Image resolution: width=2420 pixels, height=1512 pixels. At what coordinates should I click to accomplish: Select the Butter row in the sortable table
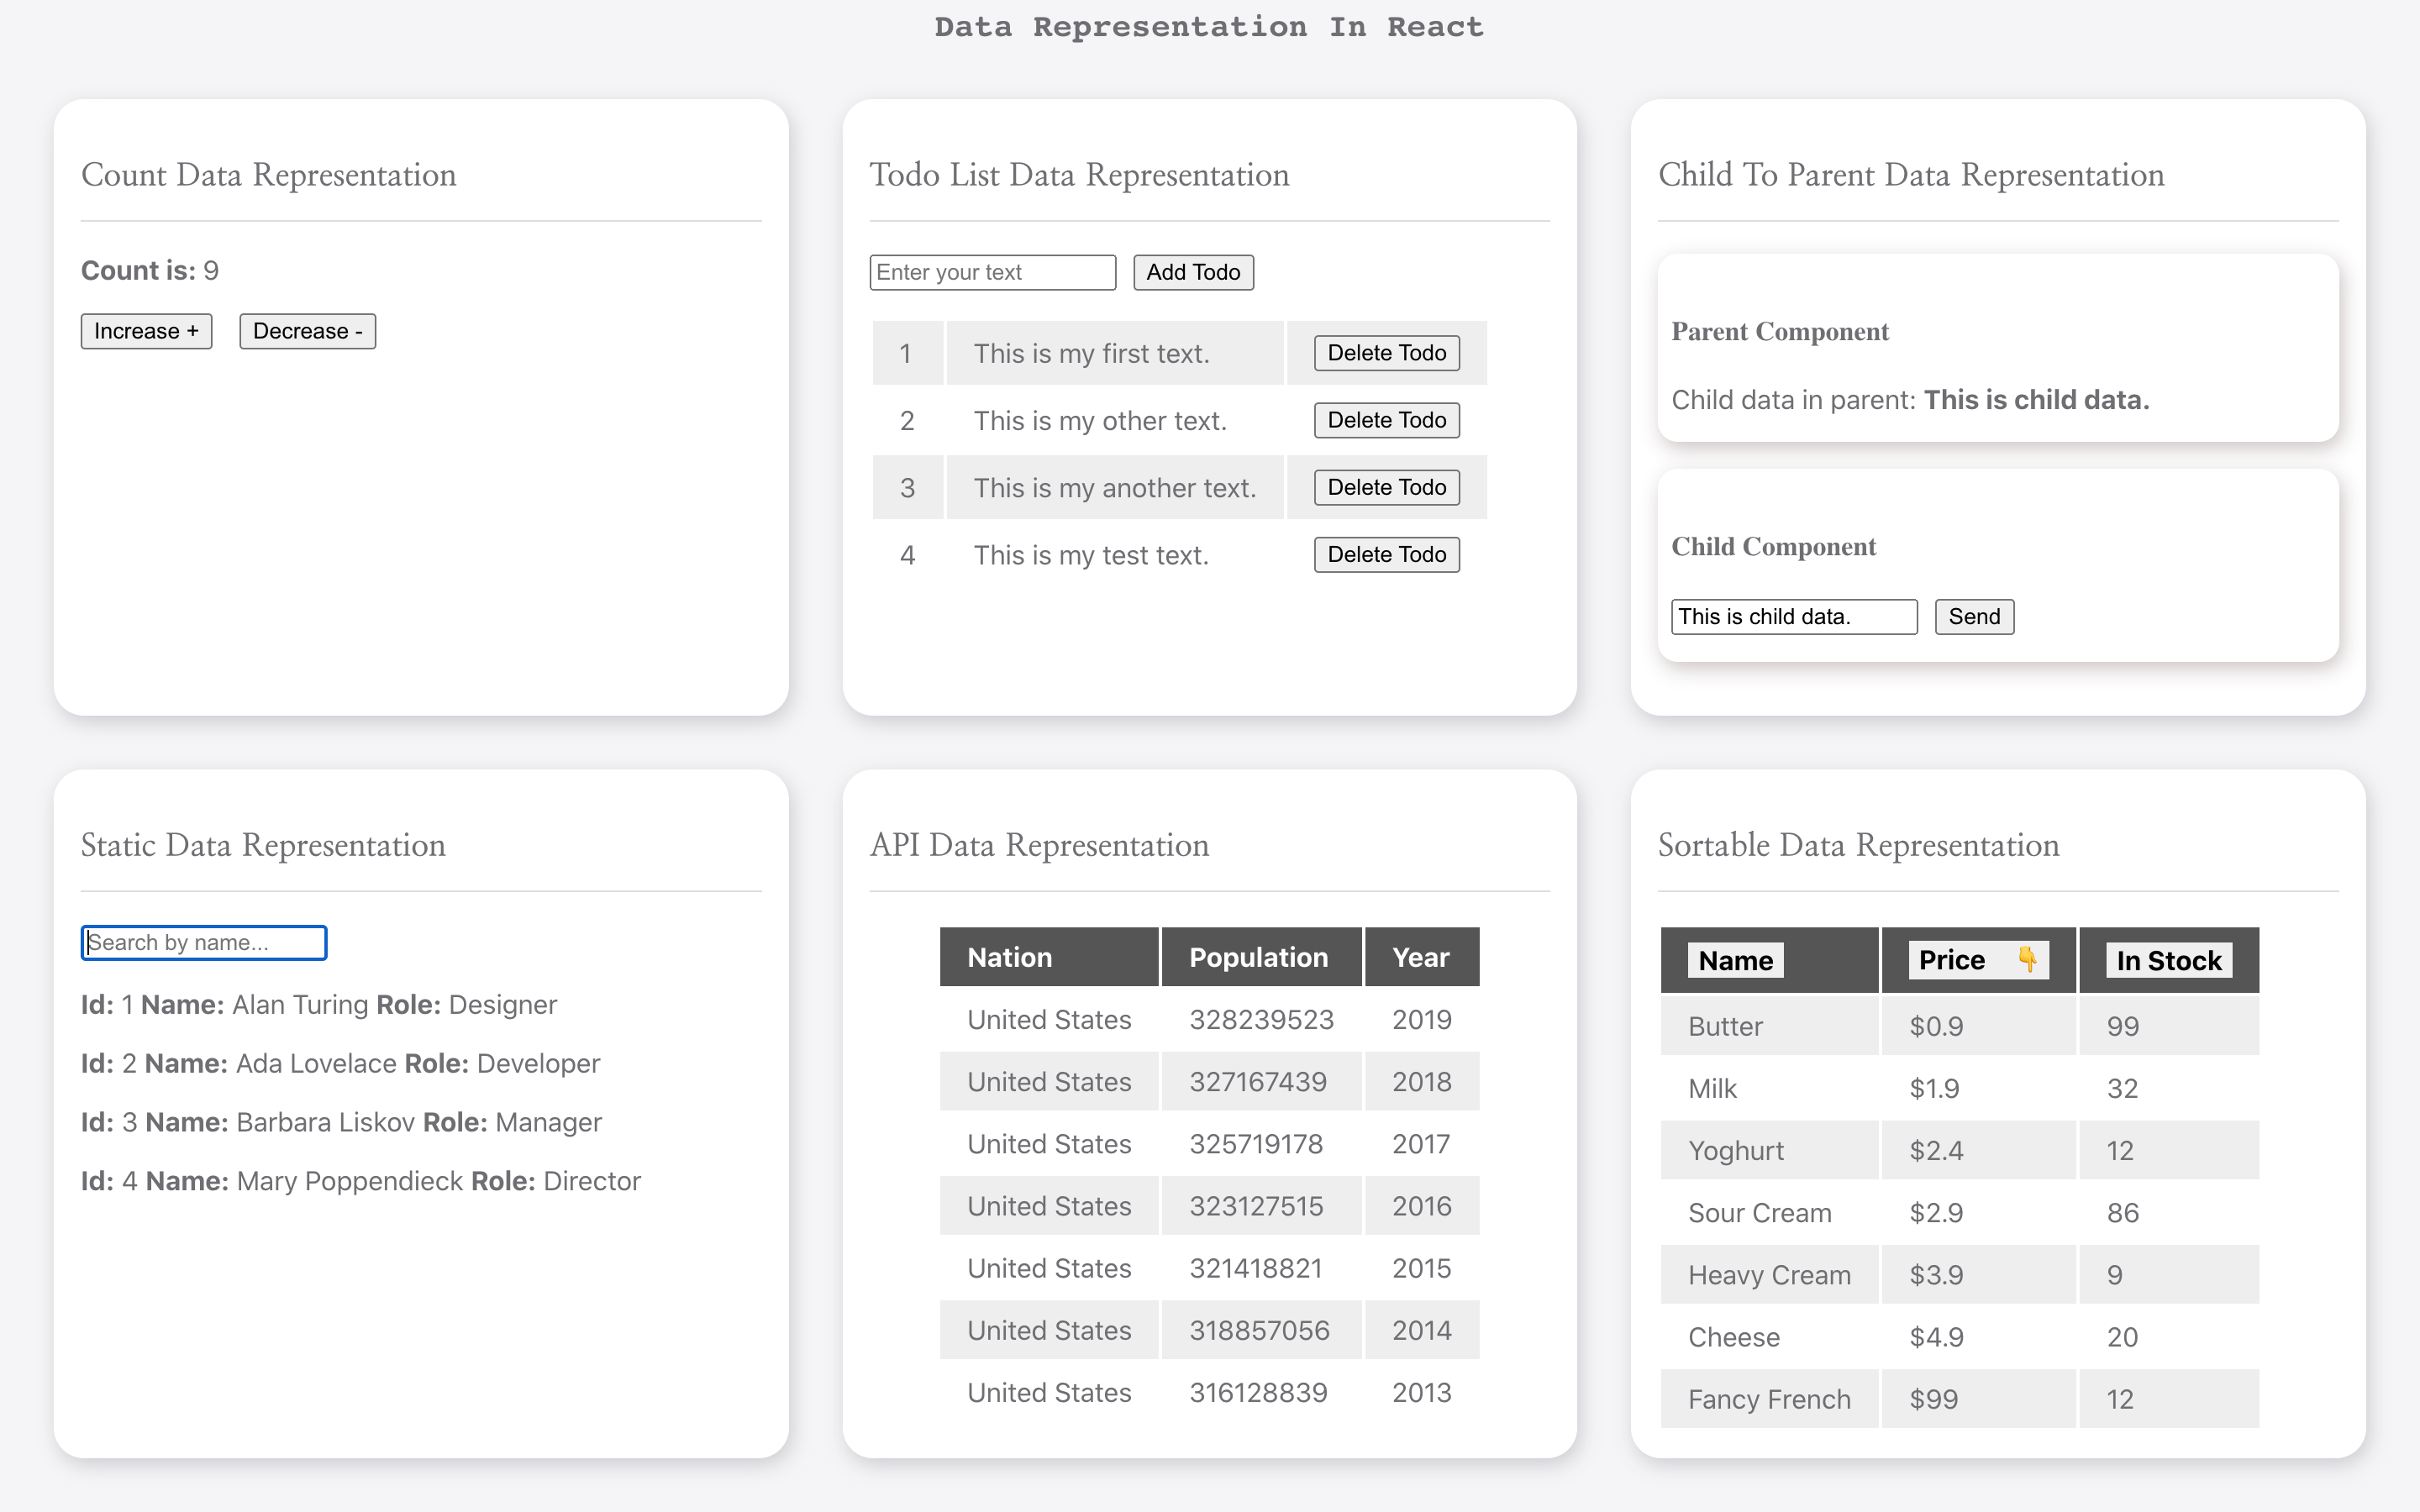click(1770, 1026)
